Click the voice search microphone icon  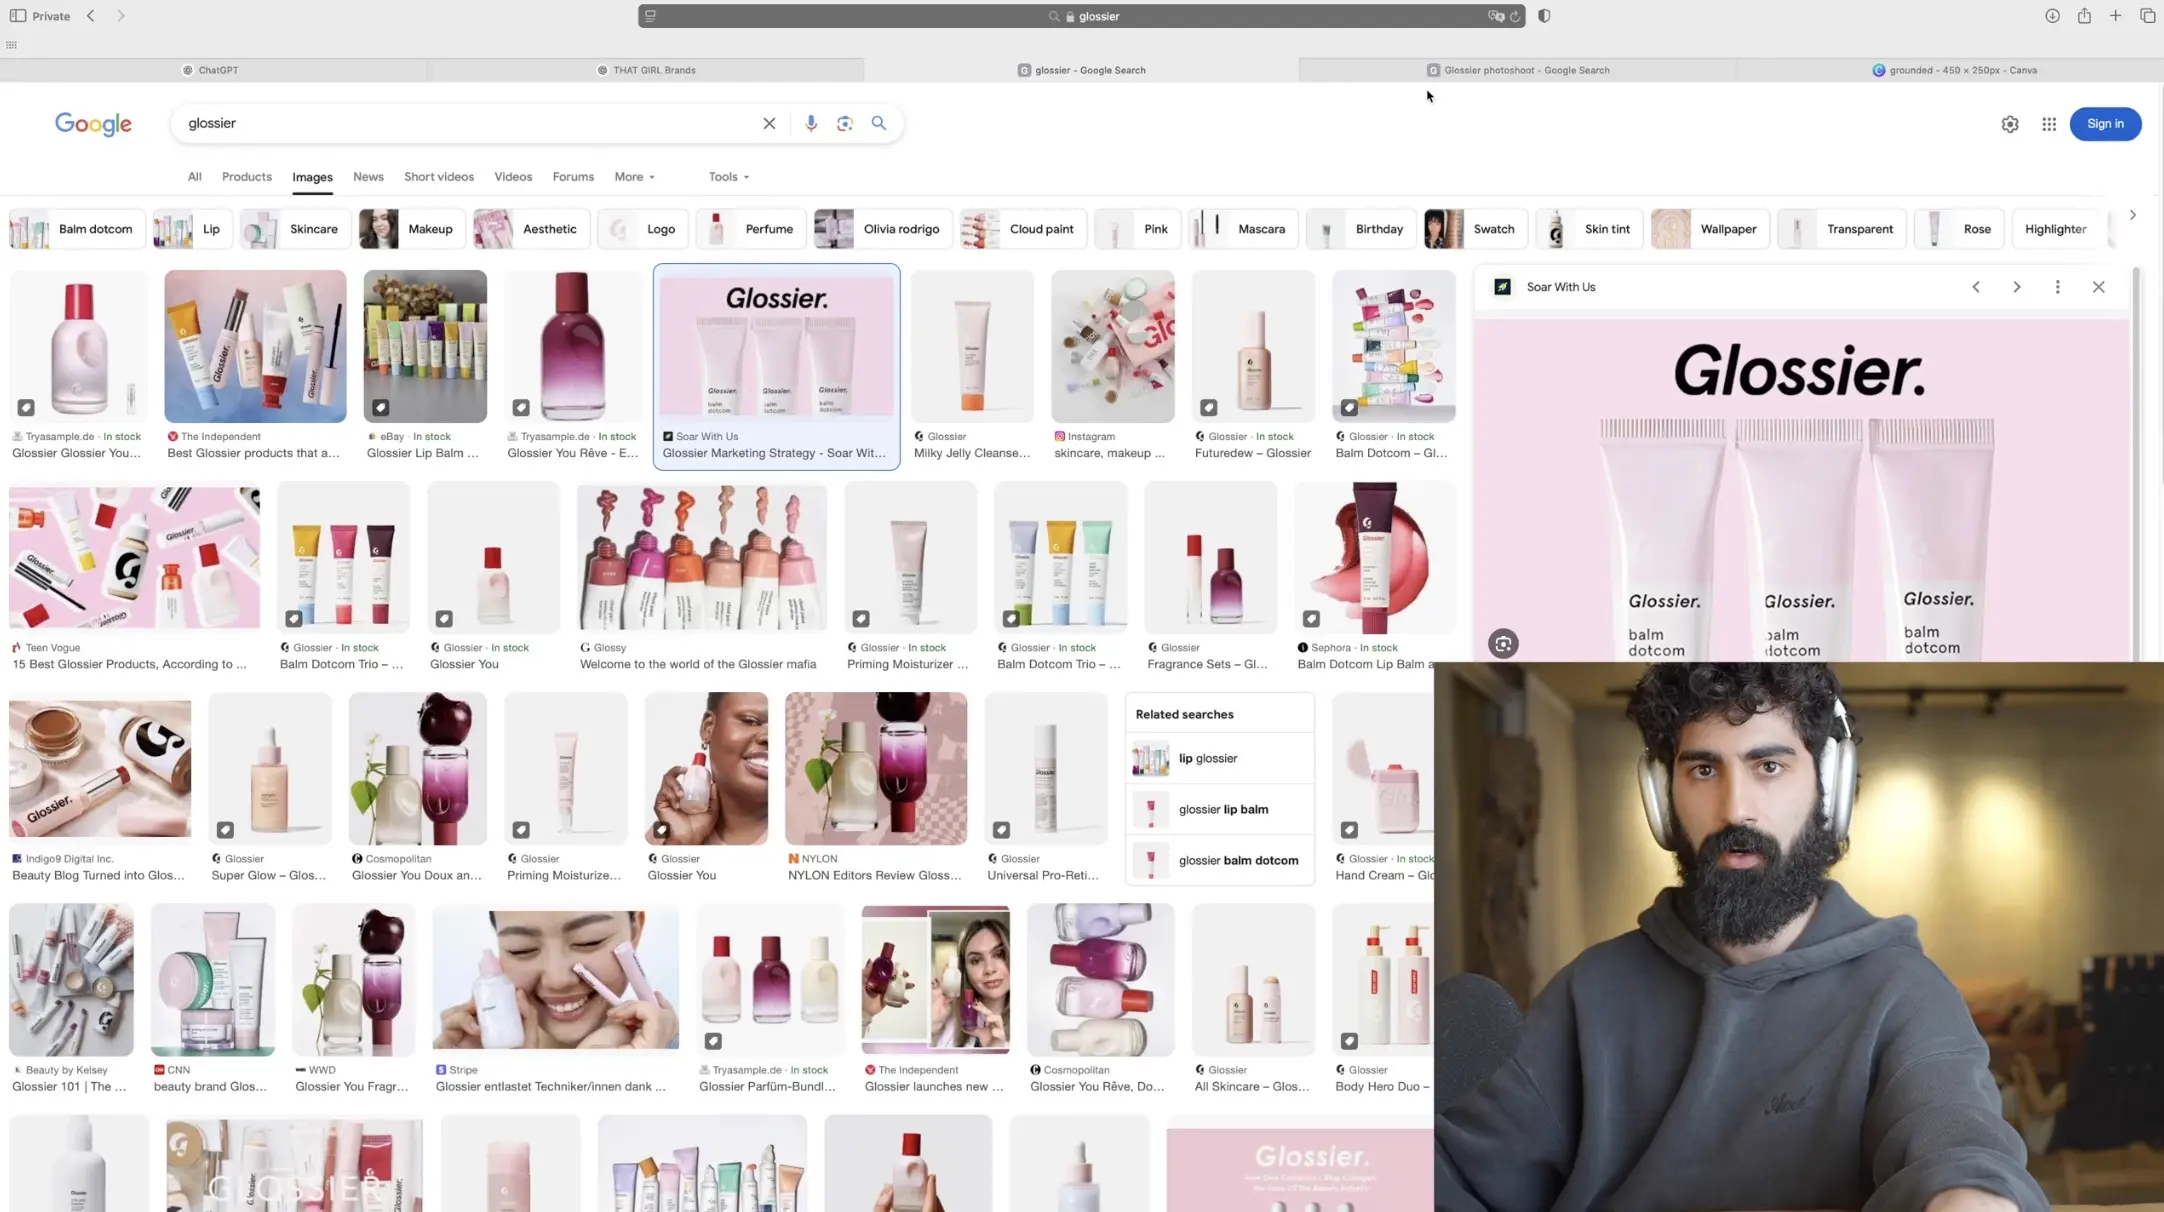[811, 123]
